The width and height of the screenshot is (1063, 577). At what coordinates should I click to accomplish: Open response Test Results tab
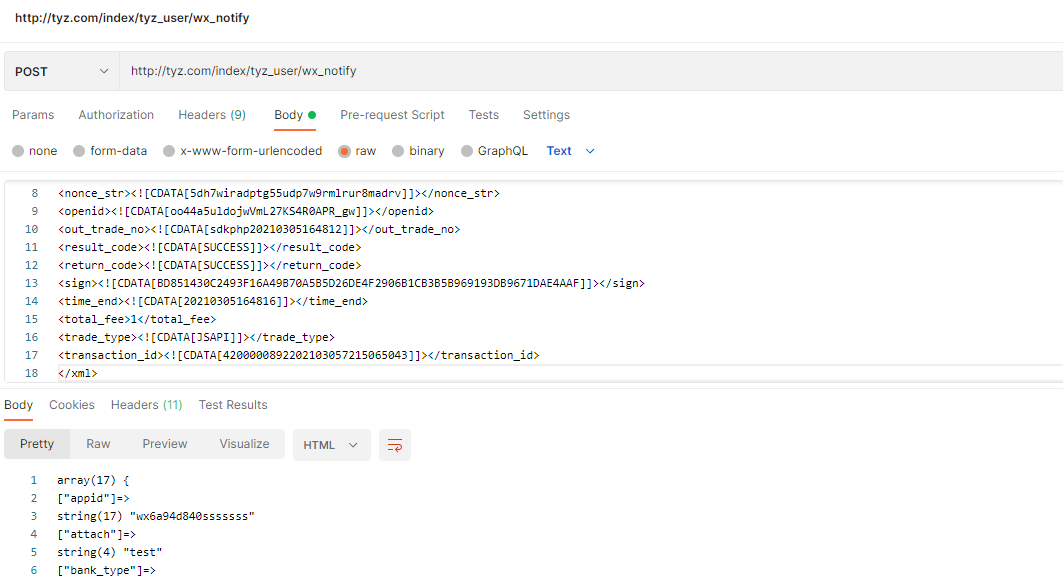[233, 405]
